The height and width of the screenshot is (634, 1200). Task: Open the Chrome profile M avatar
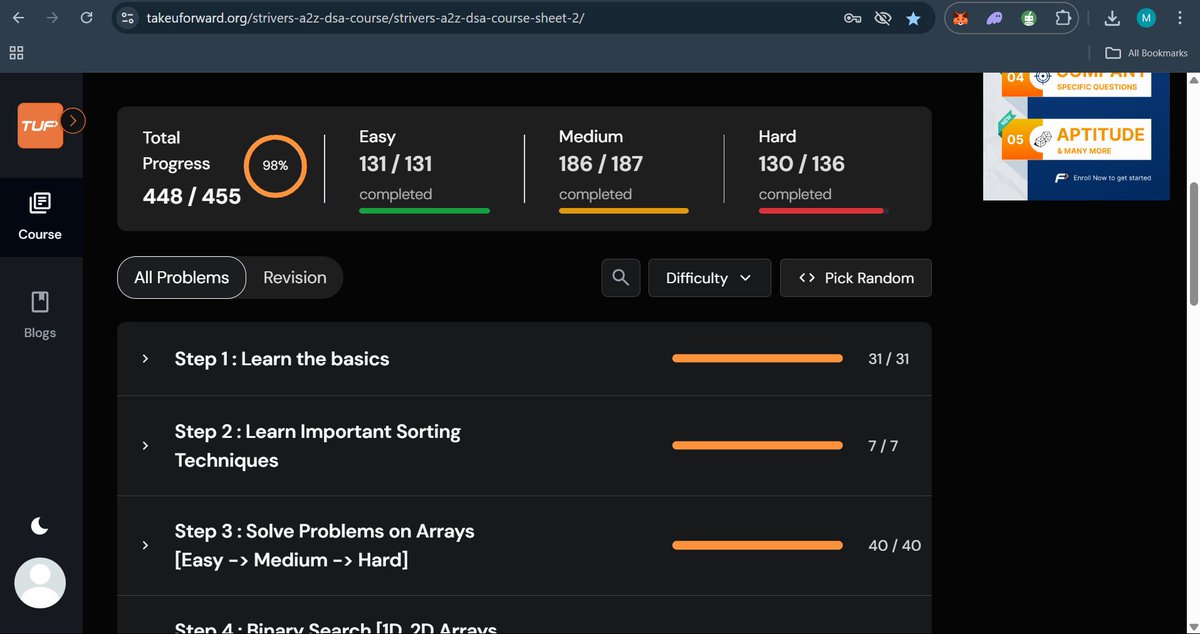(1146, 18)
